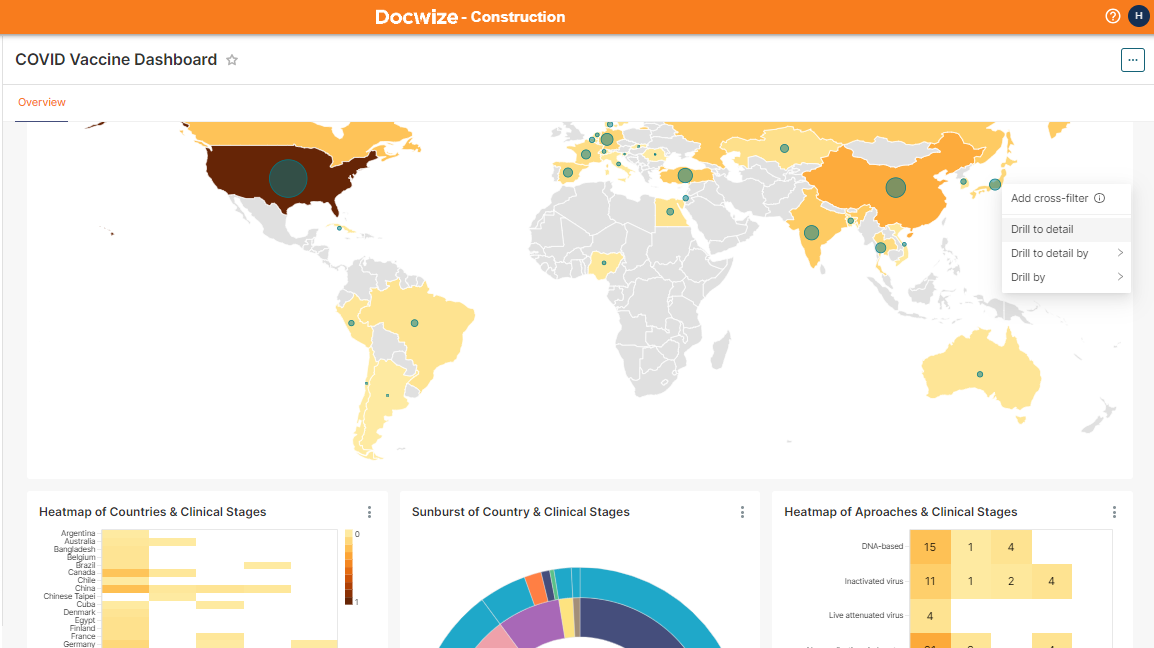Click the bubble marker on Australia
The height and width of the screenshot is (648, 1154).
[x=980, y=374]
